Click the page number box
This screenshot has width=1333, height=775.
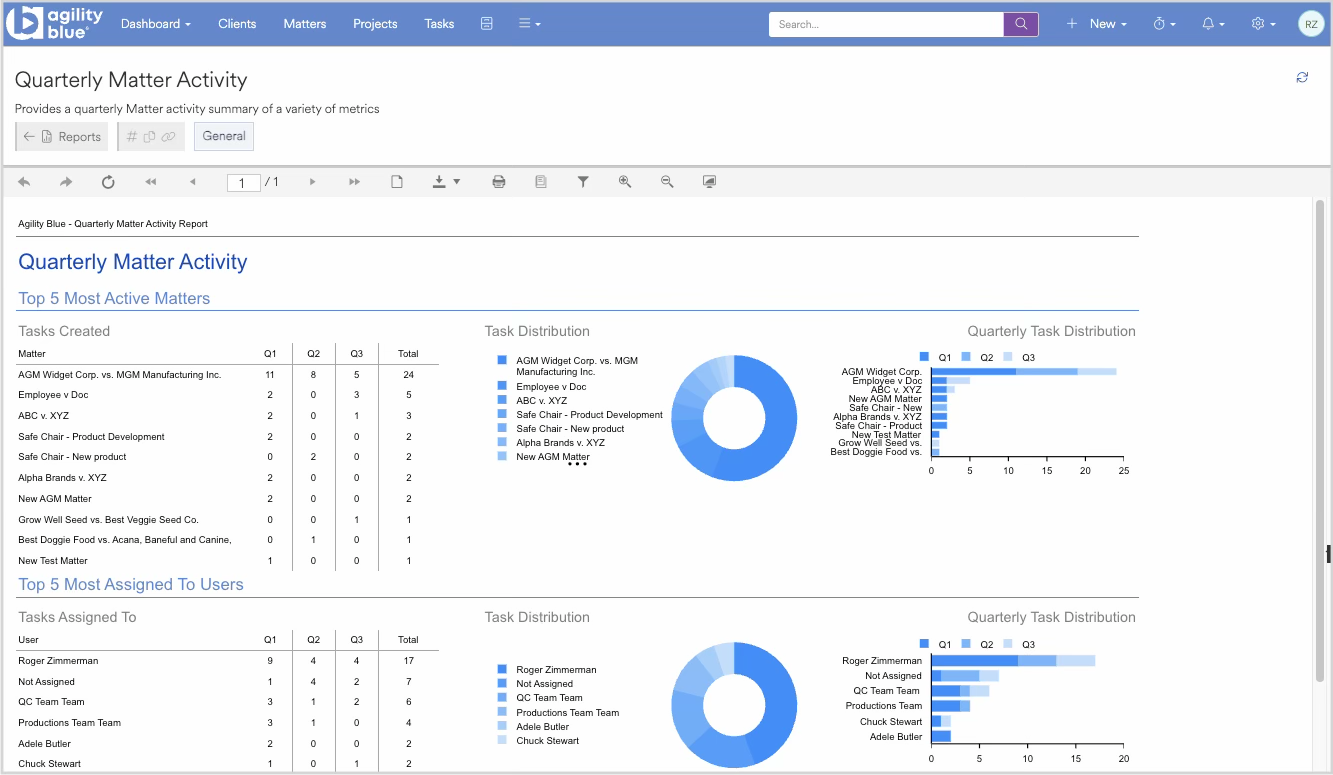[x=244, y=183]
